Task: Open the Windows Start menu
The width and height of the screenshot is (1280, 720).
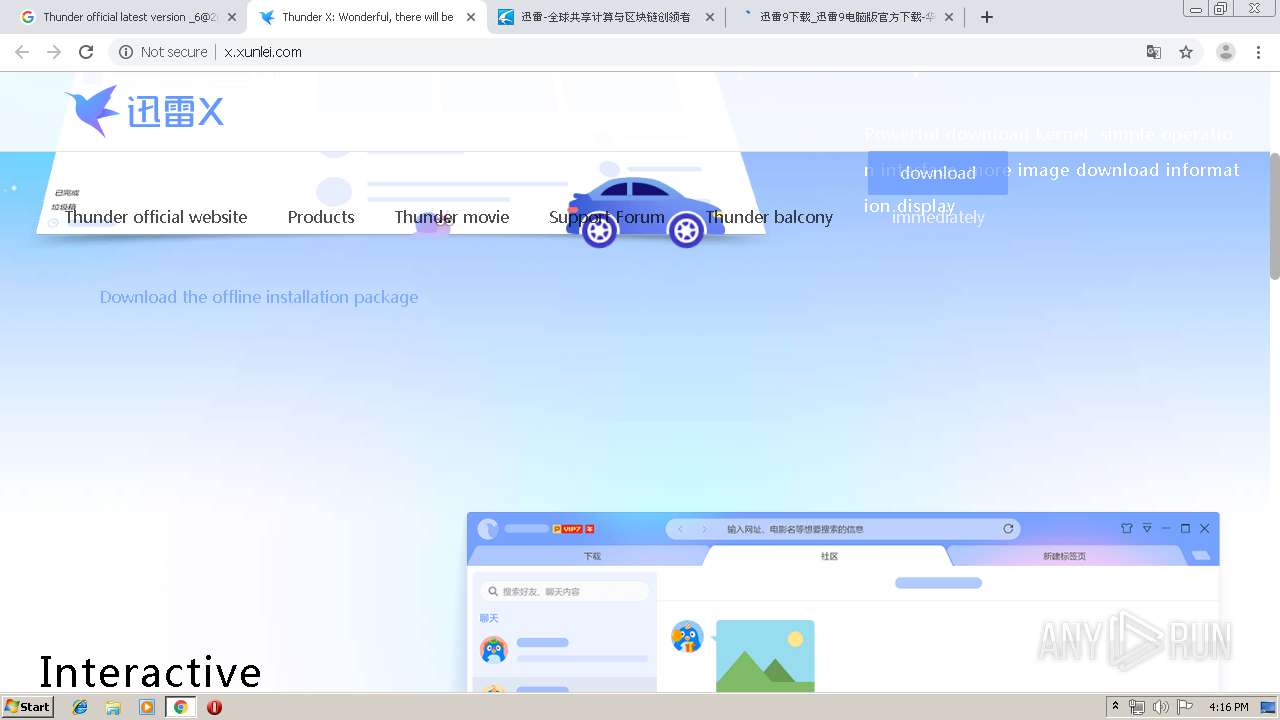Action: [x=28, y=707]
